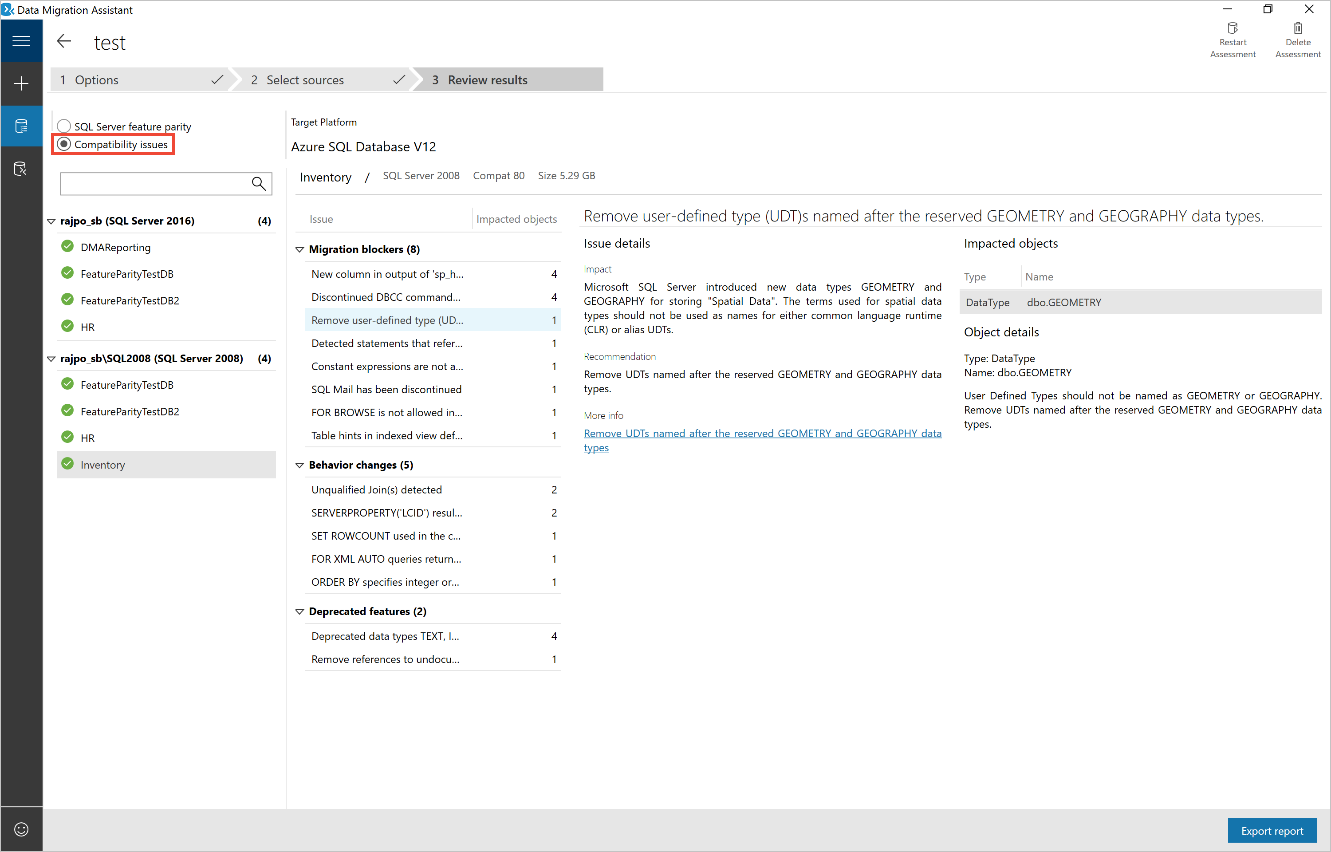Screen dimensions: 1331x852
Task: Select DMAReporting database in the tree
Action: click(x=115, y=247)
